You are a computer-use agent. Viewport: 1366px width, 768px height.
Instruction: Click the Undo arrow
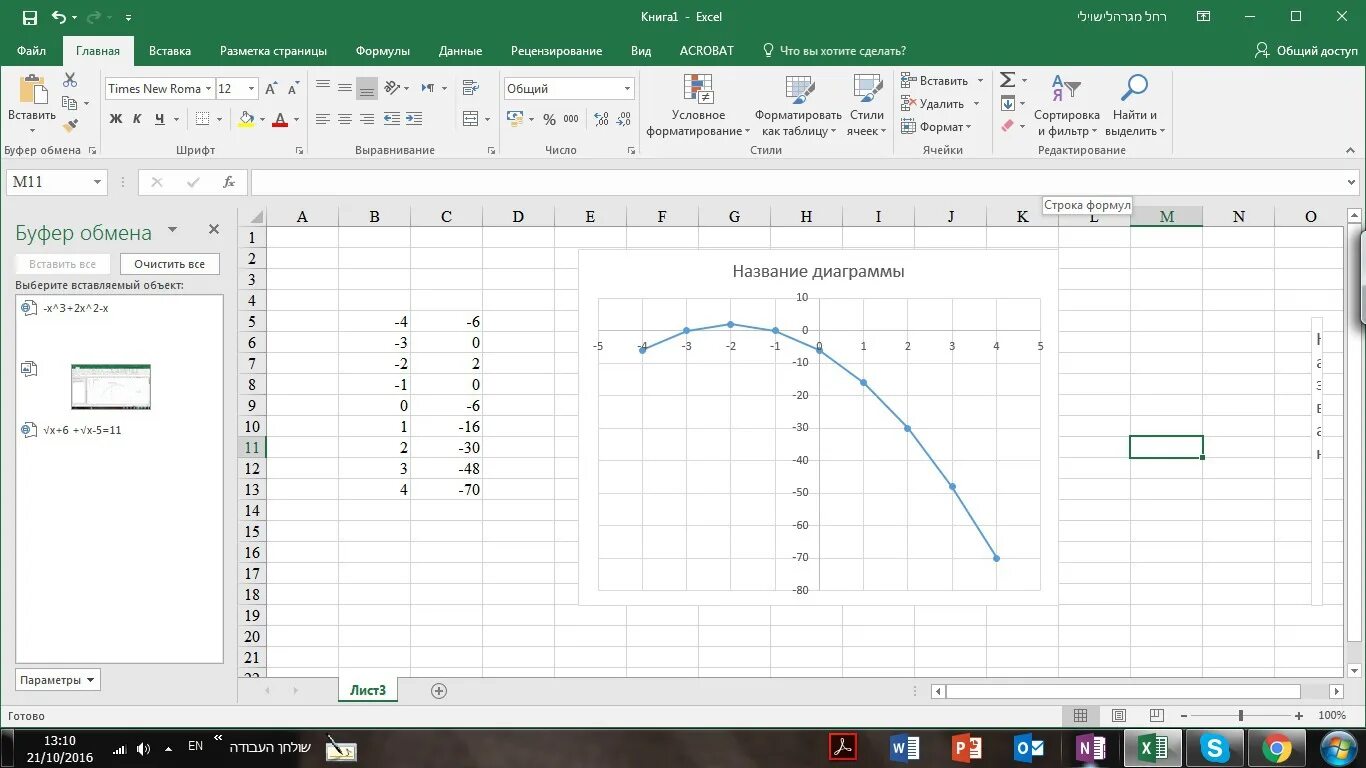[59, 17]
